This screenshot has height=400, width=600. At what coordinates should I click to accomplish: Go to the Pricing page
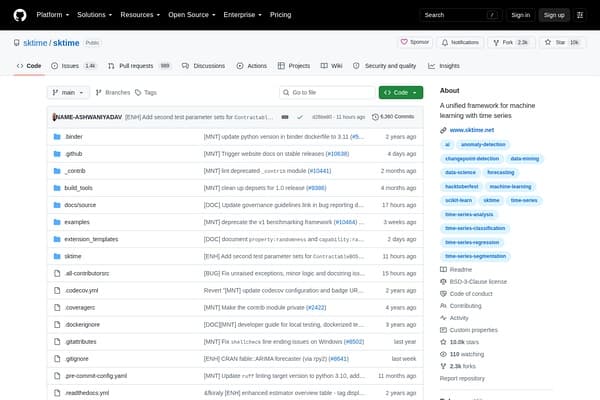tap(280, 15)
